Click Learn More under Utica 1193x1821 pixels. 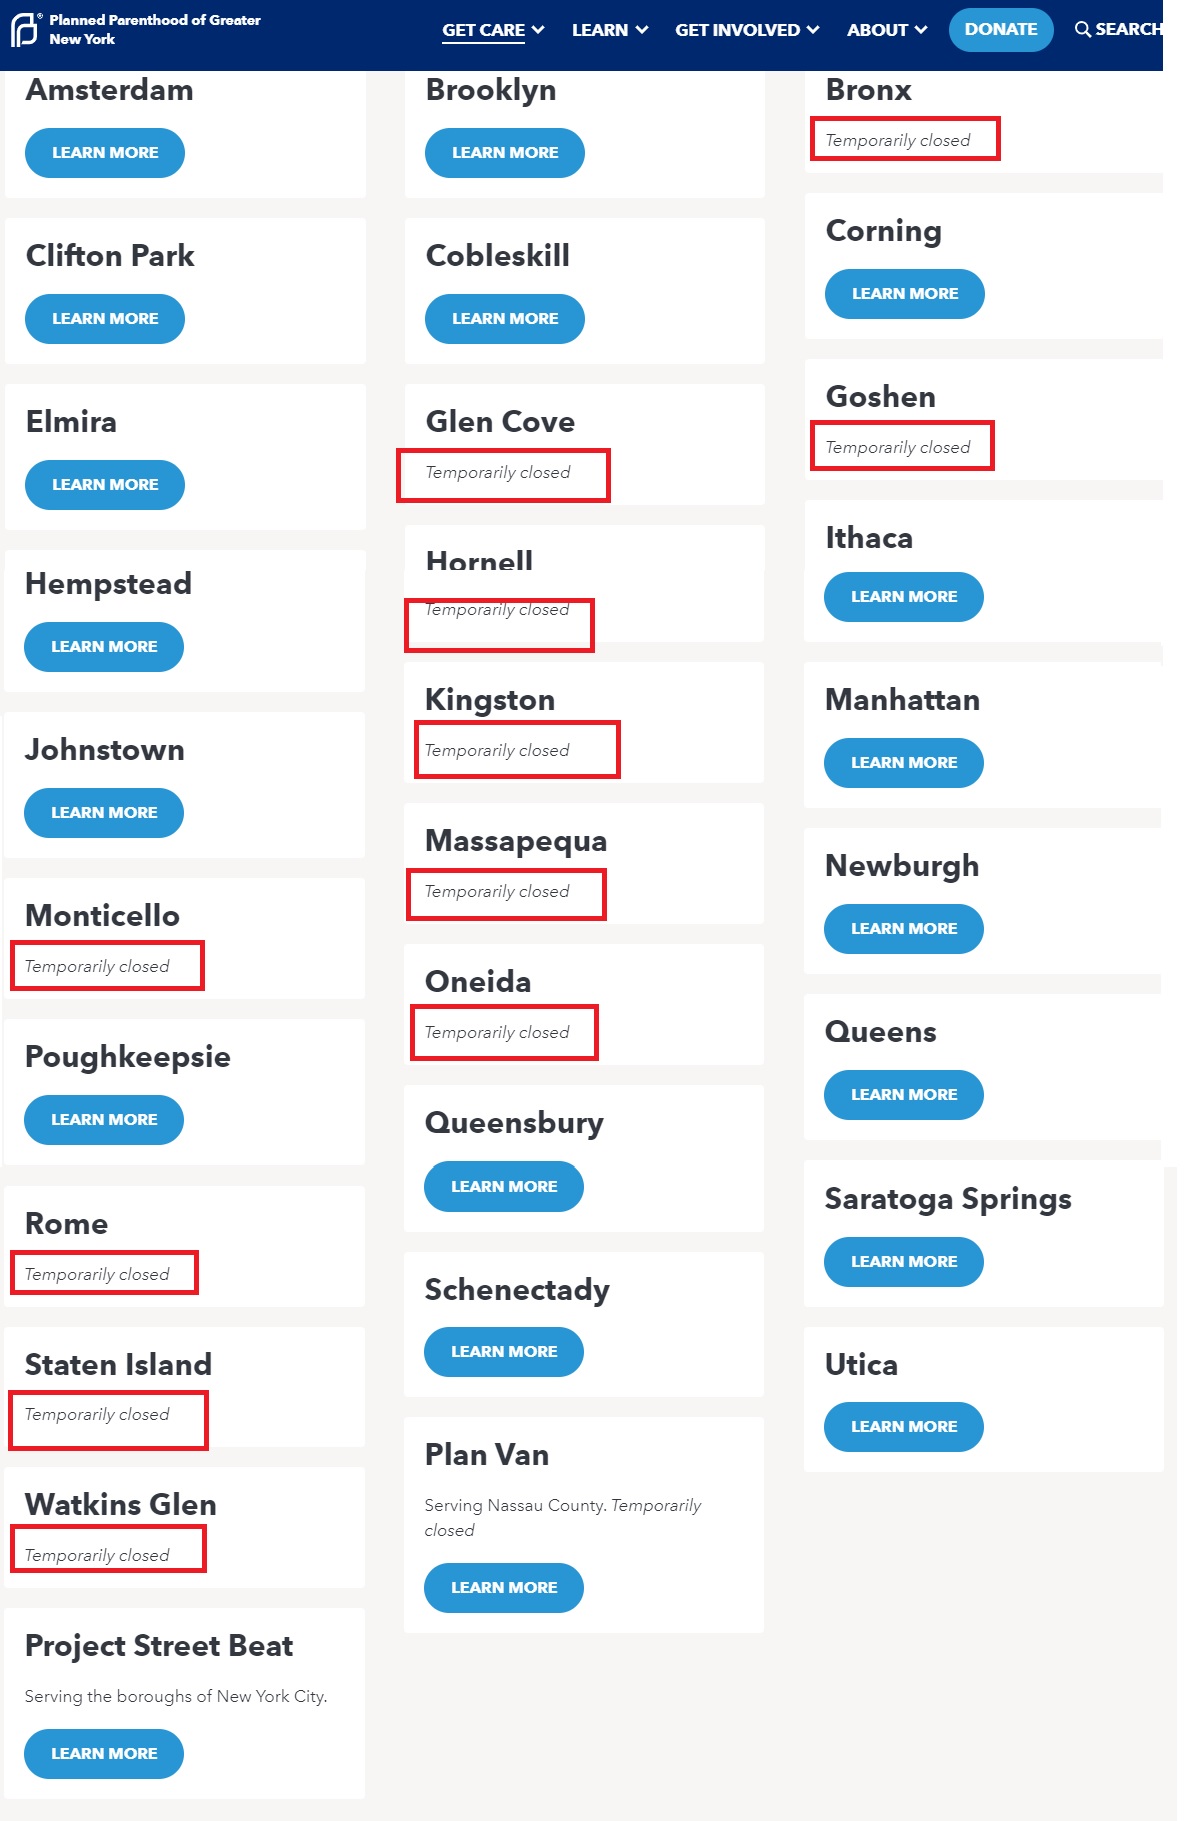click(904, 1427)
